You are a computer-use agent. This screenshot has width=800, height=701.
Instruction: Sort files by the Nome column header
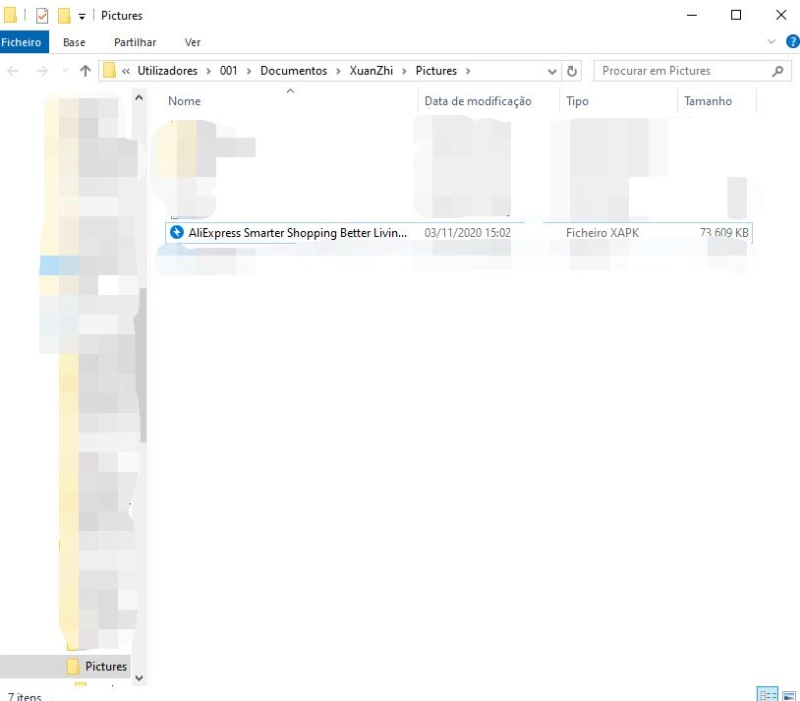coord(184,100)
